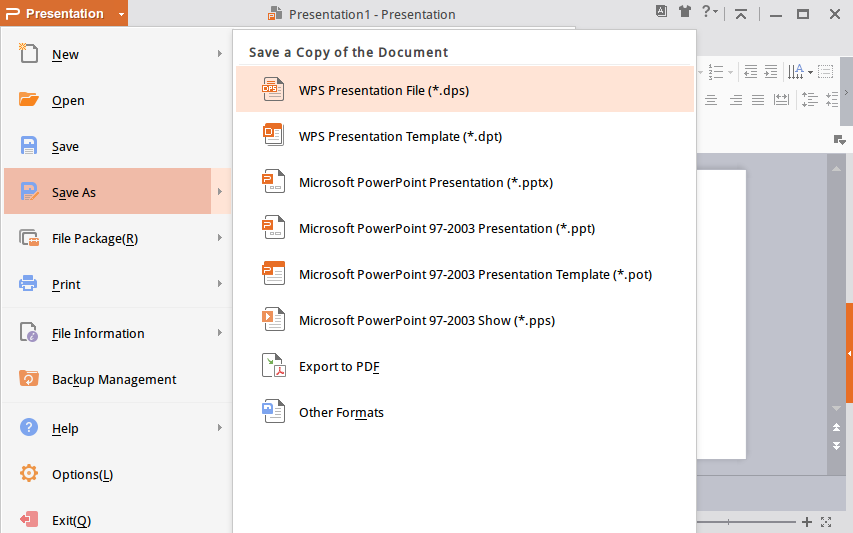Click the zoom slider track

click(748, 522)
